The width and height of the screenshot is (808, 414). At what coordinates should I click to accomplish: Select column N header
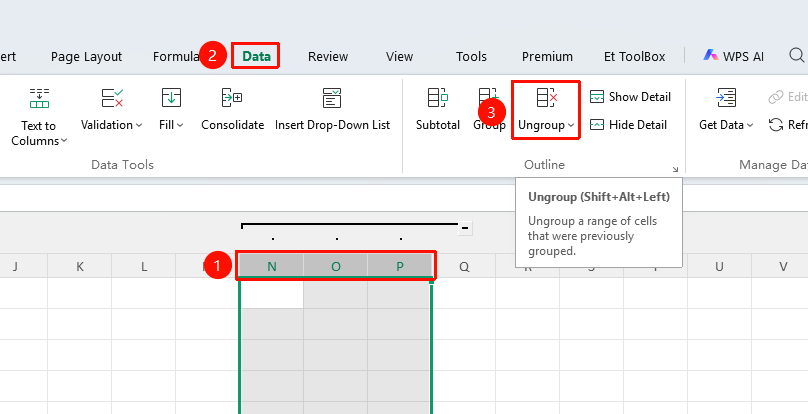[x=272, y=266]
